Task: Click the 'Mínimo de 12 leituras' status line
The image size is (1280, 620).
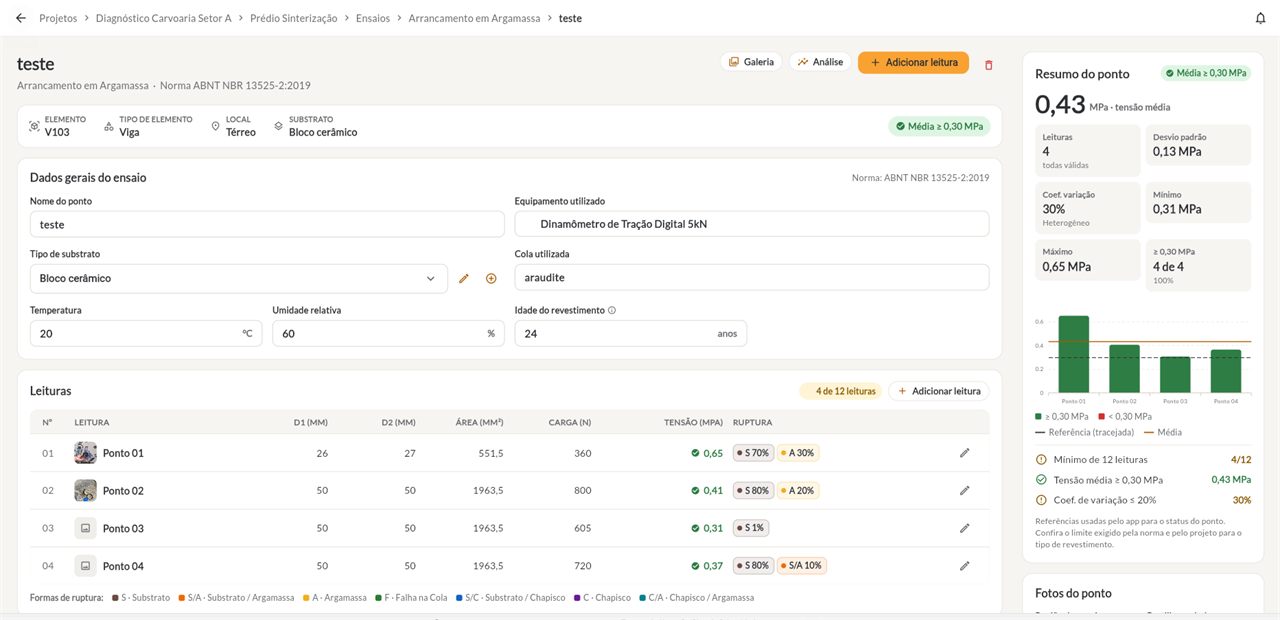Action: point(1143,460)
